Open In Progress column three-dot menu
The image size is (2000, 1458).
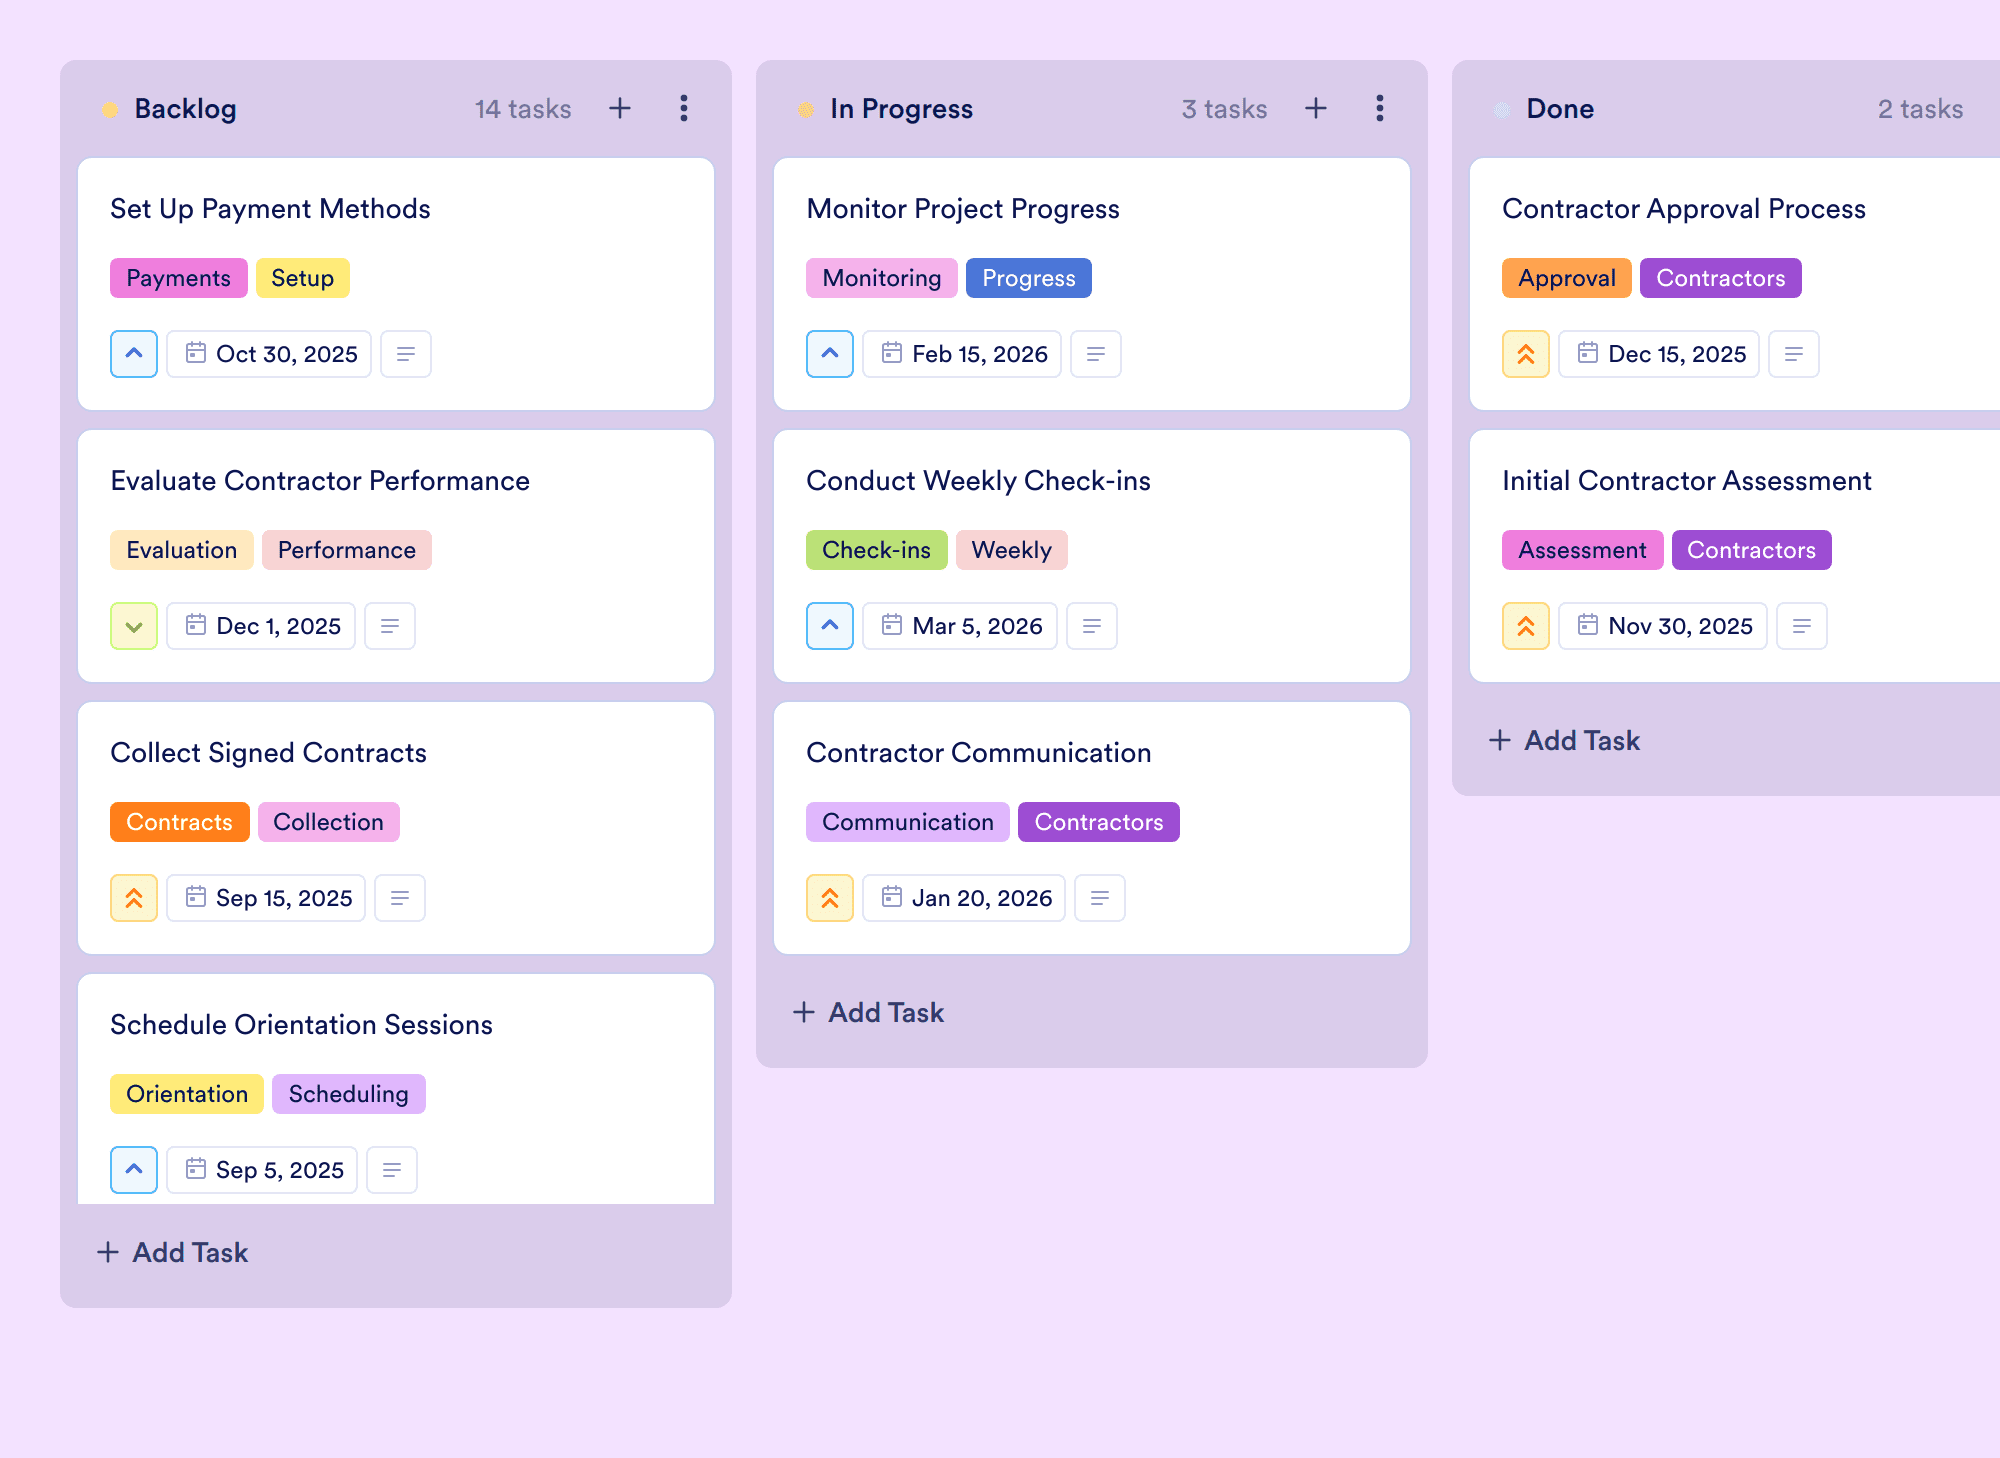(x=1380, y=108)
